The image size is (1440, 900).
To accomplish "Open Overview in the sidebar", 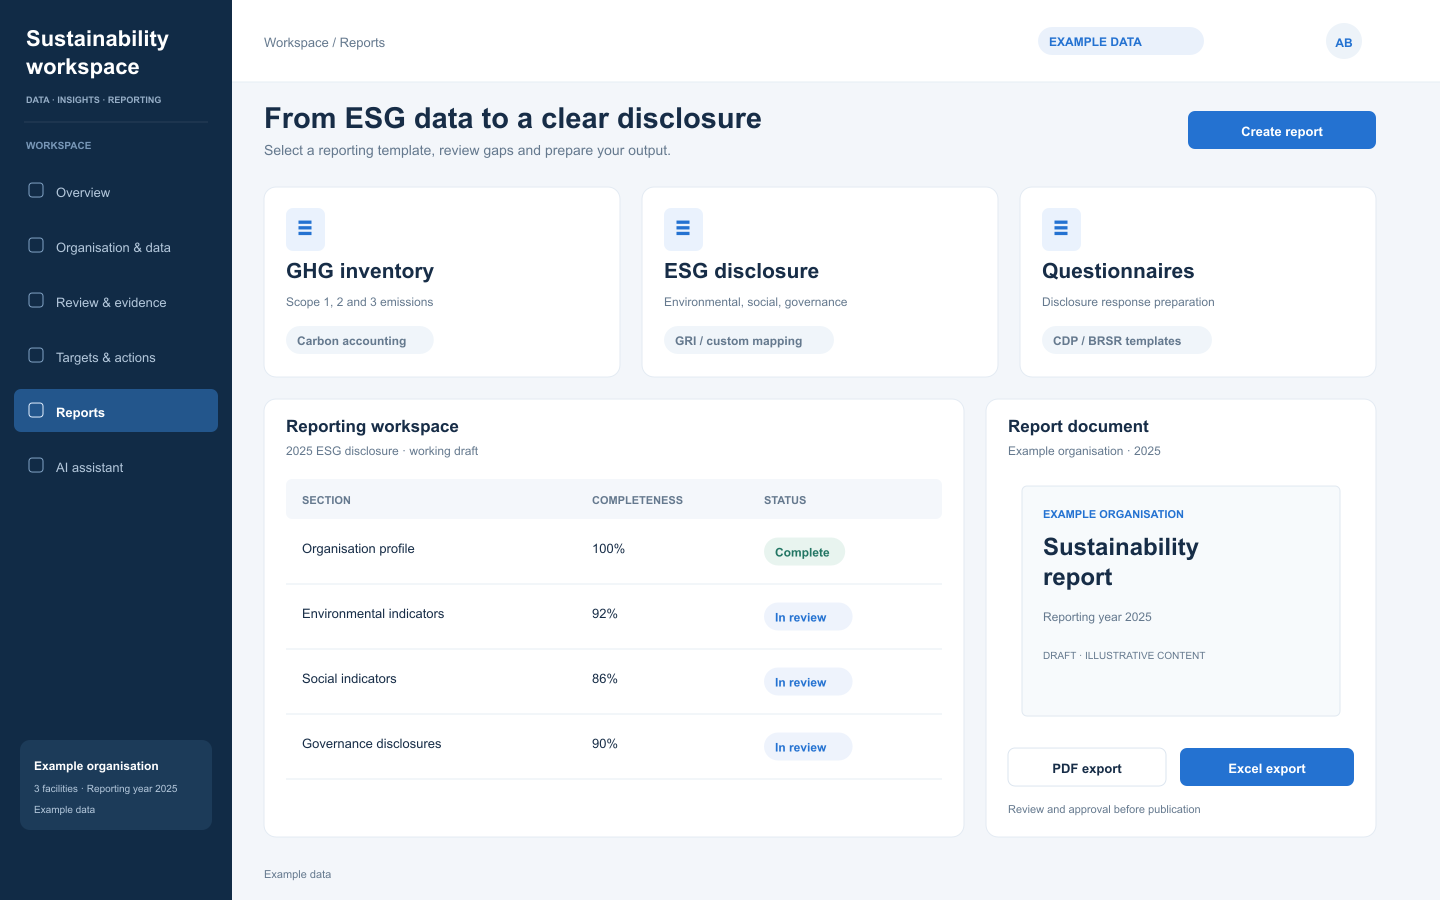I will click(116, 191).
